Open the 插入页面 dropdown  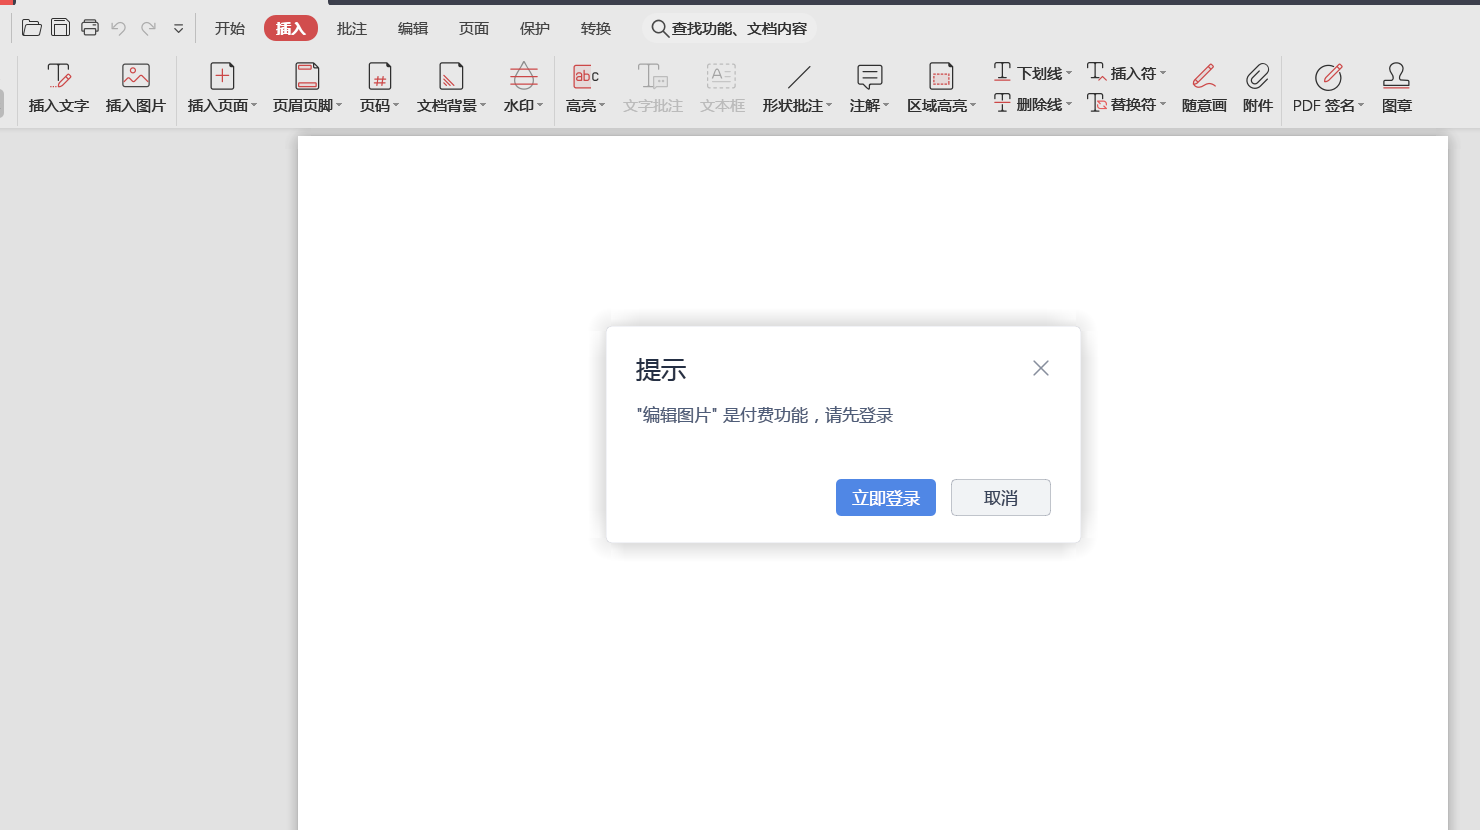tap(222, 88)
